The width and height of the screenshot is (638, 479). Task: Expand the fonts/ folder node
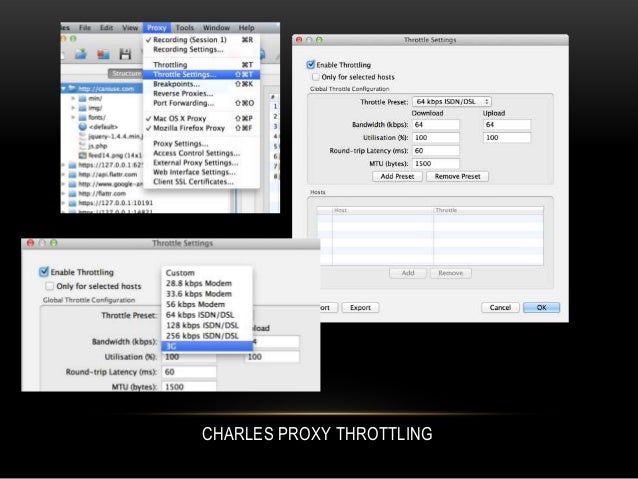point(73,117)
